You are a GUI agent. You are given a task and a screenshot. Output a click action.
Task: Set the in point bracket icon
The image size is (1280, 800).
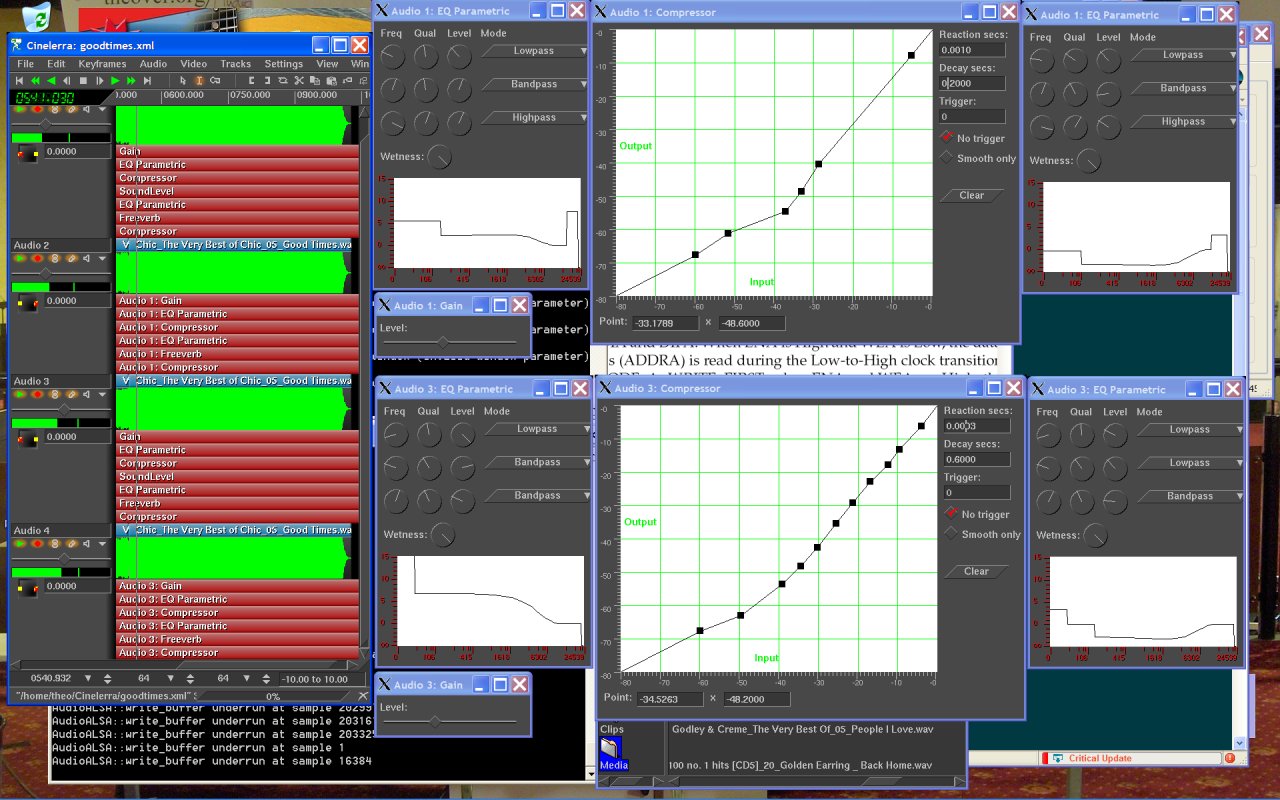click(x=251, y=80)
